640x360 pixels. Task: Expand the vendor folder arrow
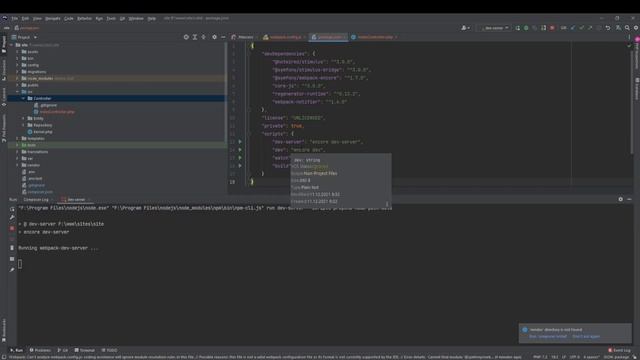coord(17,165)
